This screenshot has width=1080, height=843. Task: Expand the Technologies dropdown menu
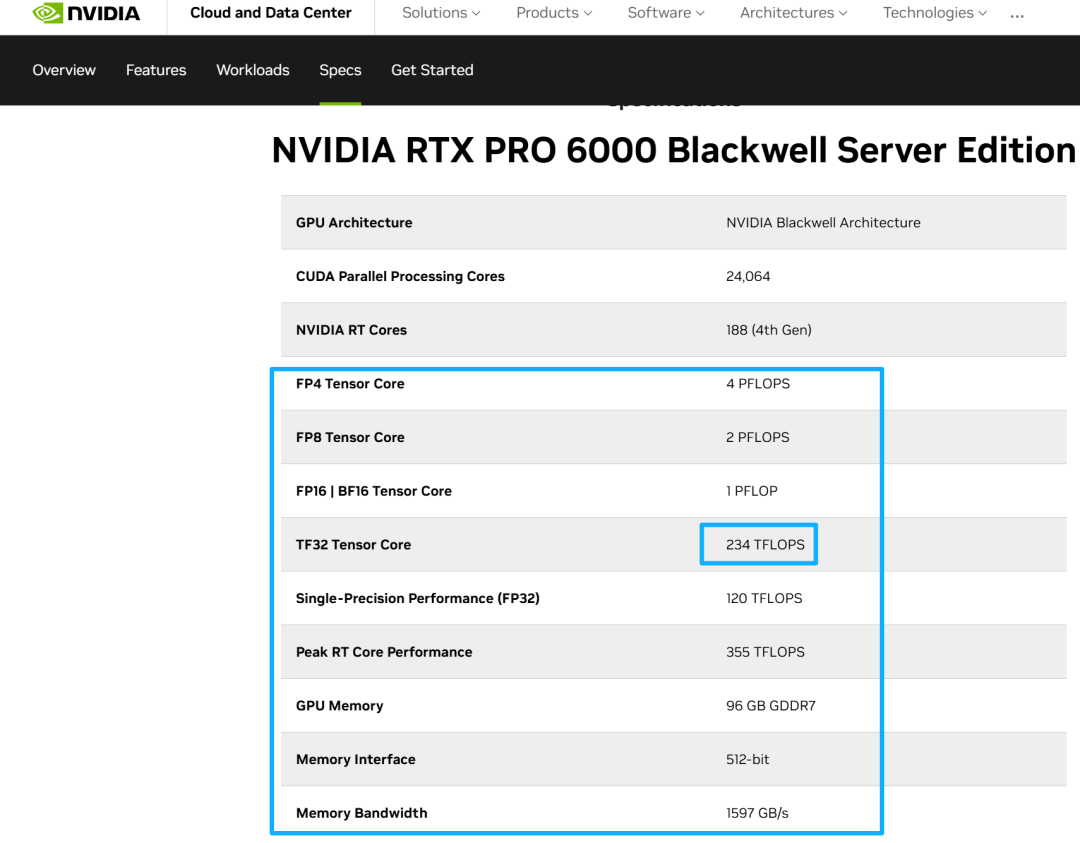tap(935, 12)
